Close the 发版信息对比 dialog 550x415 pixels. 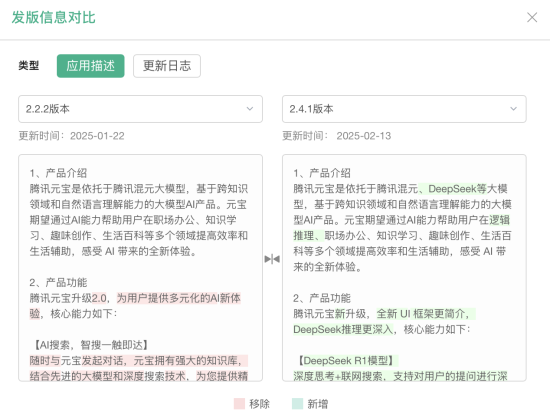532,17
